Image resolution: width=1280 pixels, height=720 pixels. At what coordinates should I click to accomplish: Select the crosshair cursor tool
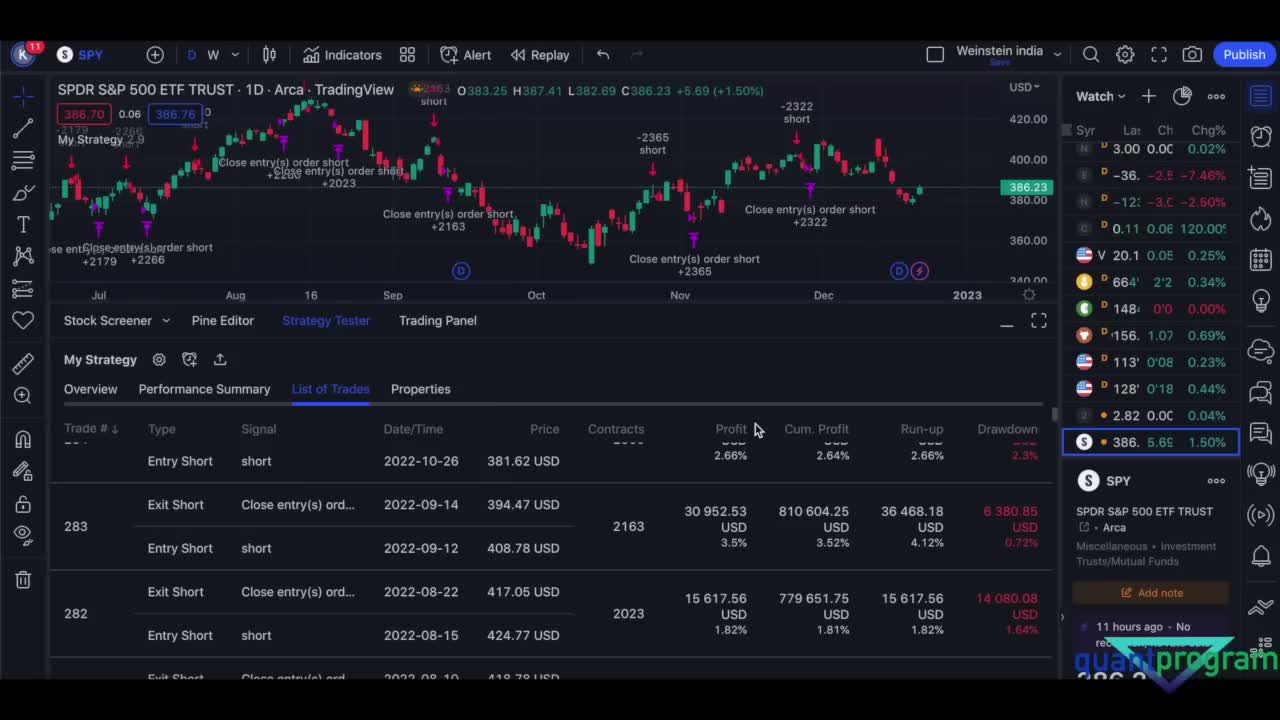click(x=24, y=96)
